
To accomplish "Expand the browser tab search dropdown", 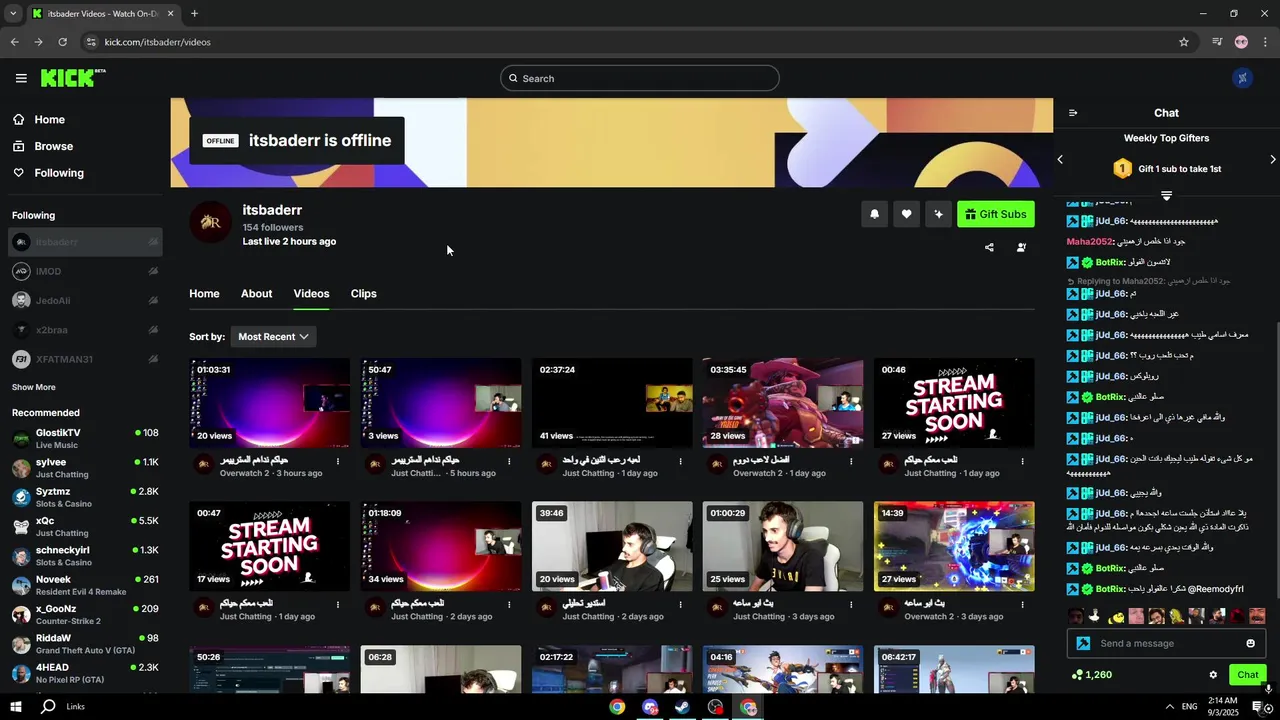I will click(x=13, y=14).
